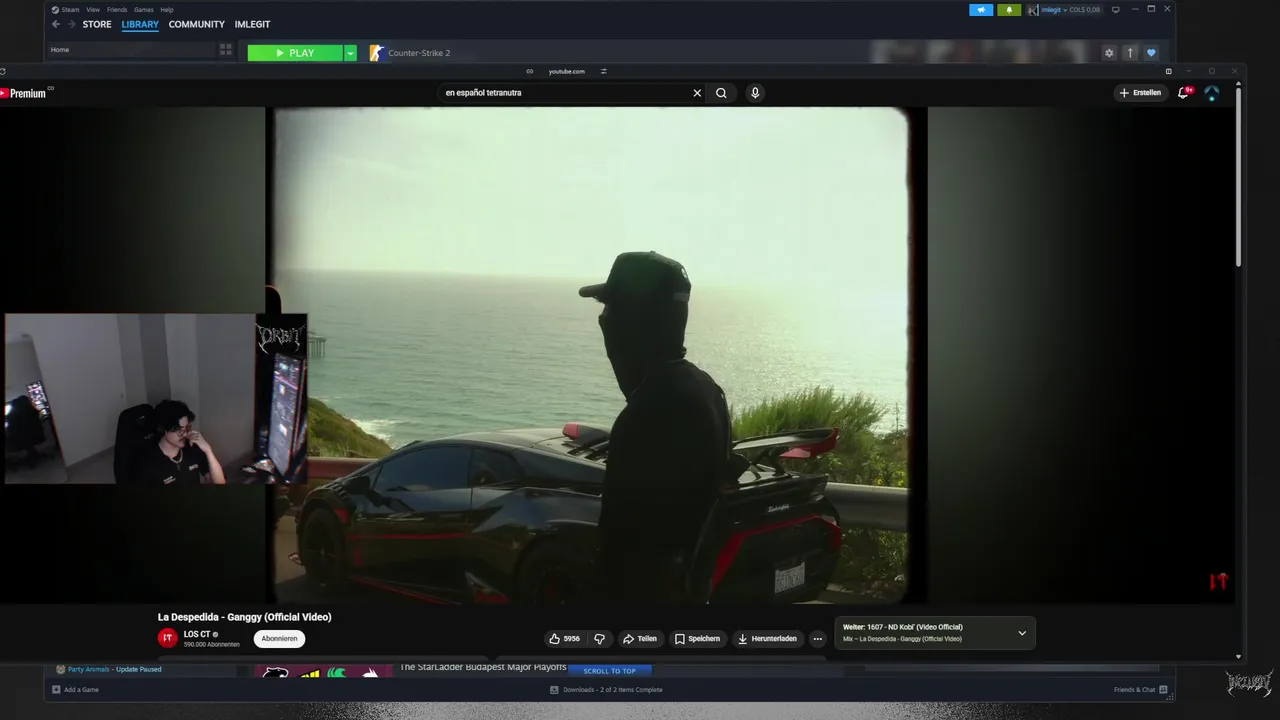Click 'Weiter: 1607 - ND Kobi' next-up text
The width and height of the screenshot is (1280, 720).
pyautogui.click(x=903, y=627)
